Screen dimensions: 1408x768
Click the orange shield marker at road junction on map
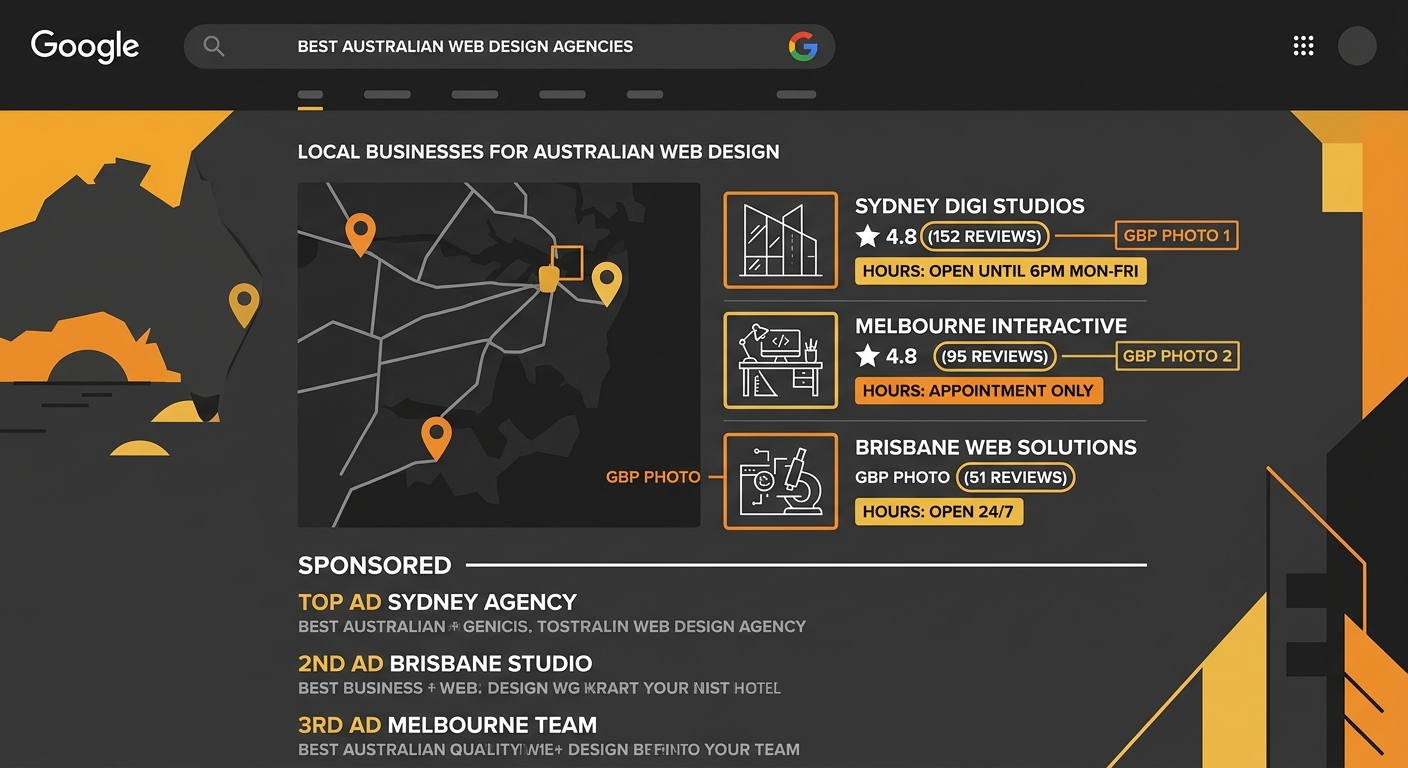tap(548, 278)
